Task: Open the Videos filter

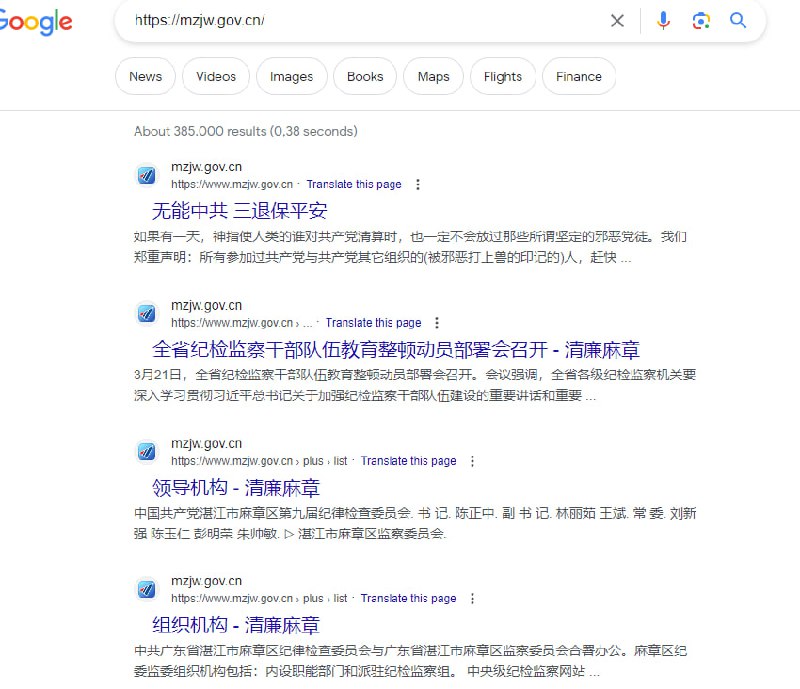Action: point(215,76)
